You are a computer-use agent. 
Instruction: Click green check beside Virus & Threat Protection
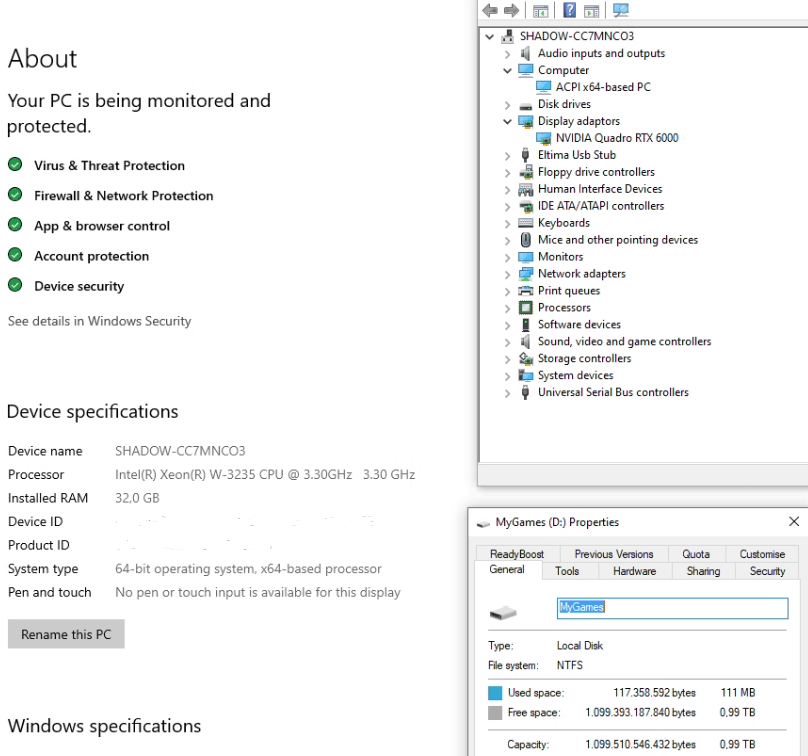(x=15, y=164)
